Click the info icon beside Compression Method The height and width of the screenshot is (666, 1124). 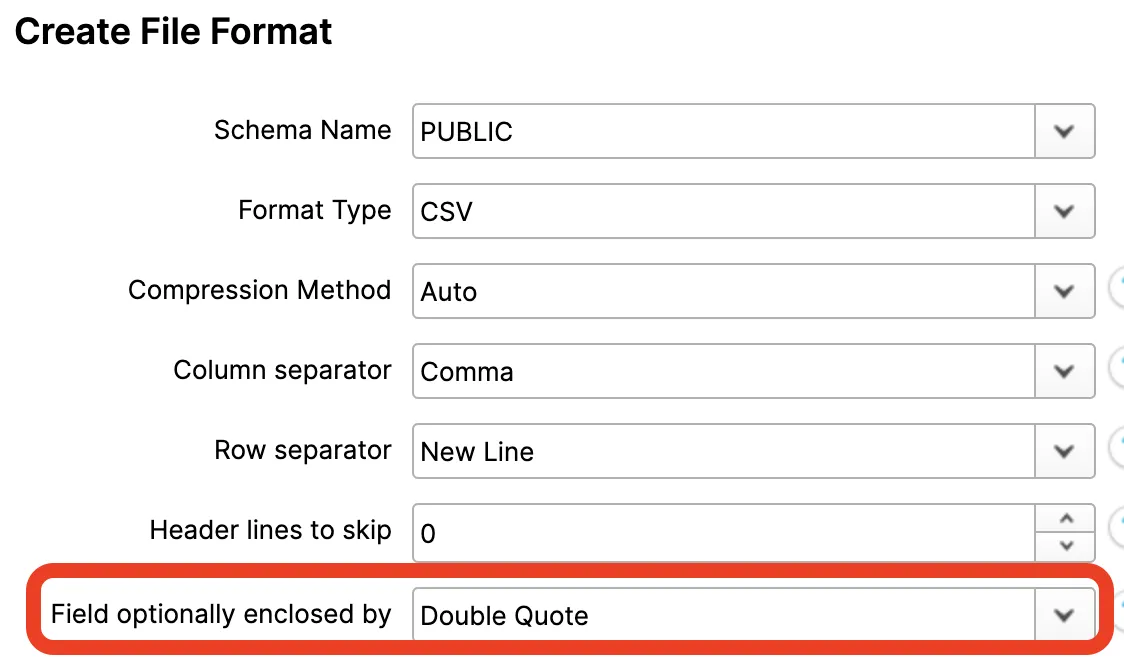pyautogui.click(x=1118, y=291)
